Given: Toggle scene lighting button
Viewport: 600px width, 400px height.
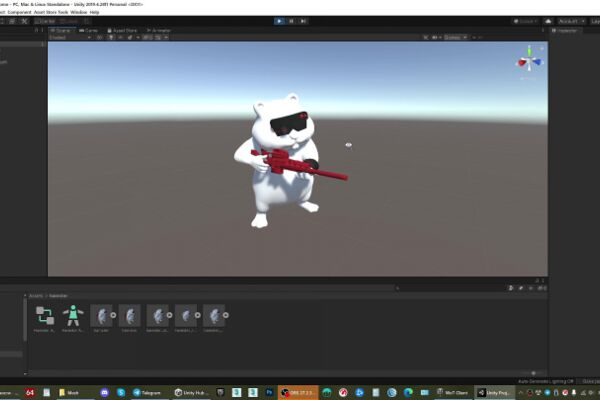Looking at the screenshot, I should [x=111, y=38].
